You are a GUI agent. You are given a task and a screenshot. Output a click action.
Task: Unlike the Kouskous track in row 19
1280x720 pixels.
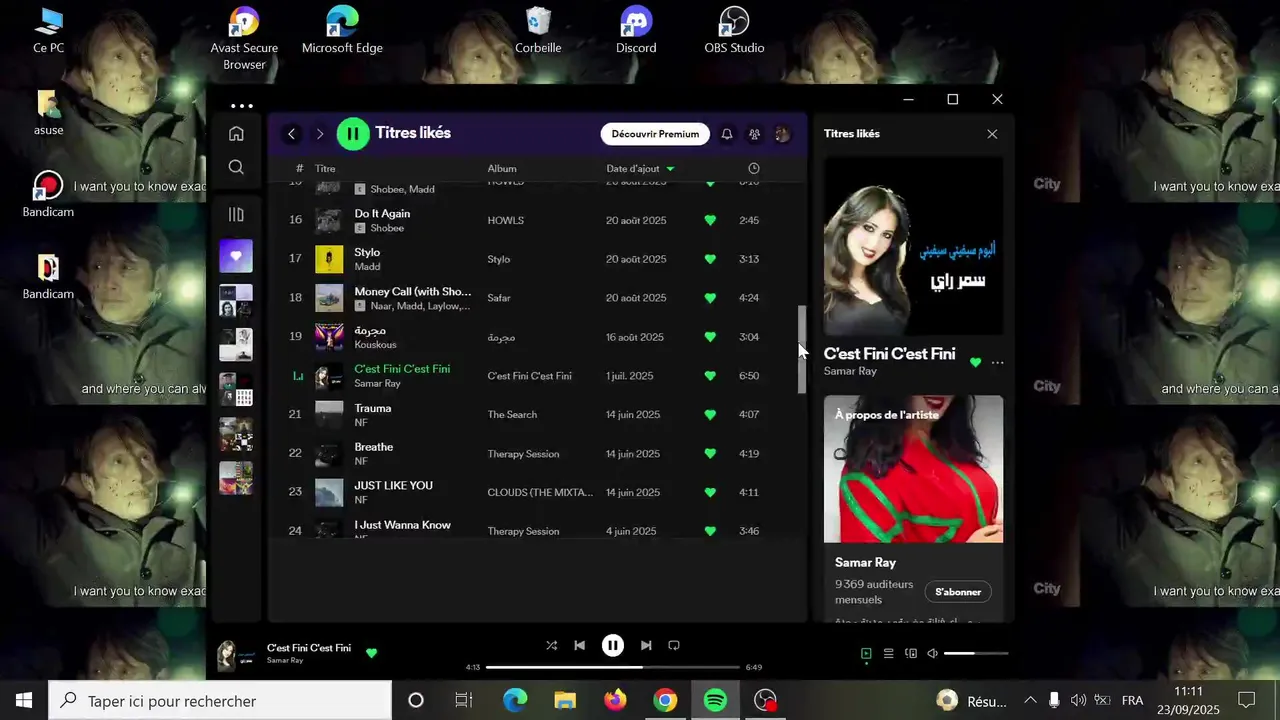tap(710, 337)
